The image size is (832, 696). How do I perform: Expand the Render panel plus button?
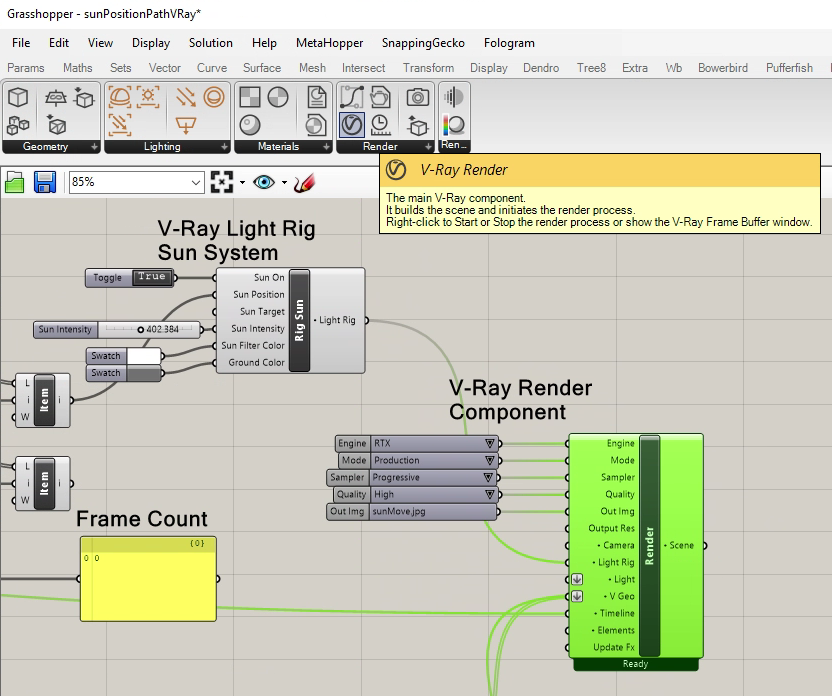click(428, 146)
